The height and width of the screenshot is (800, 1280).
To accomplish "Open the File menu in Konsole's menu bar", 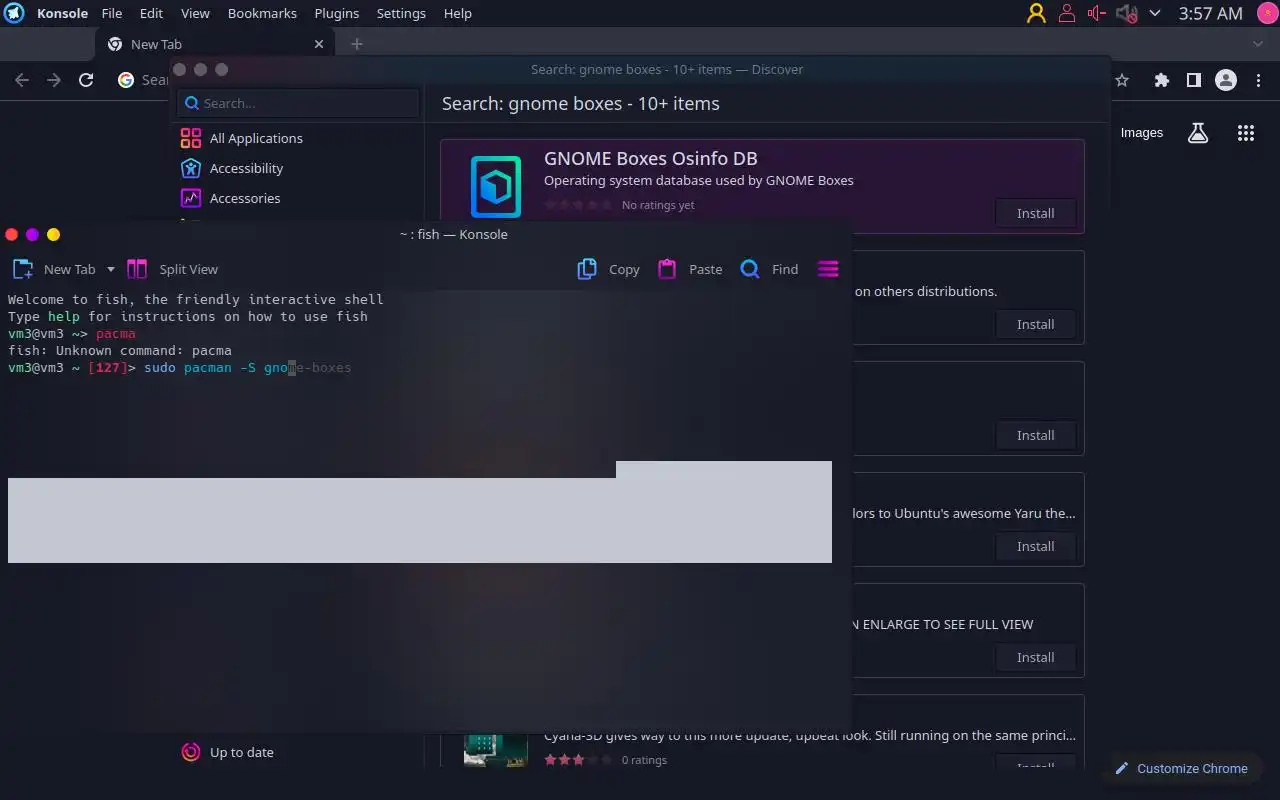I will (111, 13).
